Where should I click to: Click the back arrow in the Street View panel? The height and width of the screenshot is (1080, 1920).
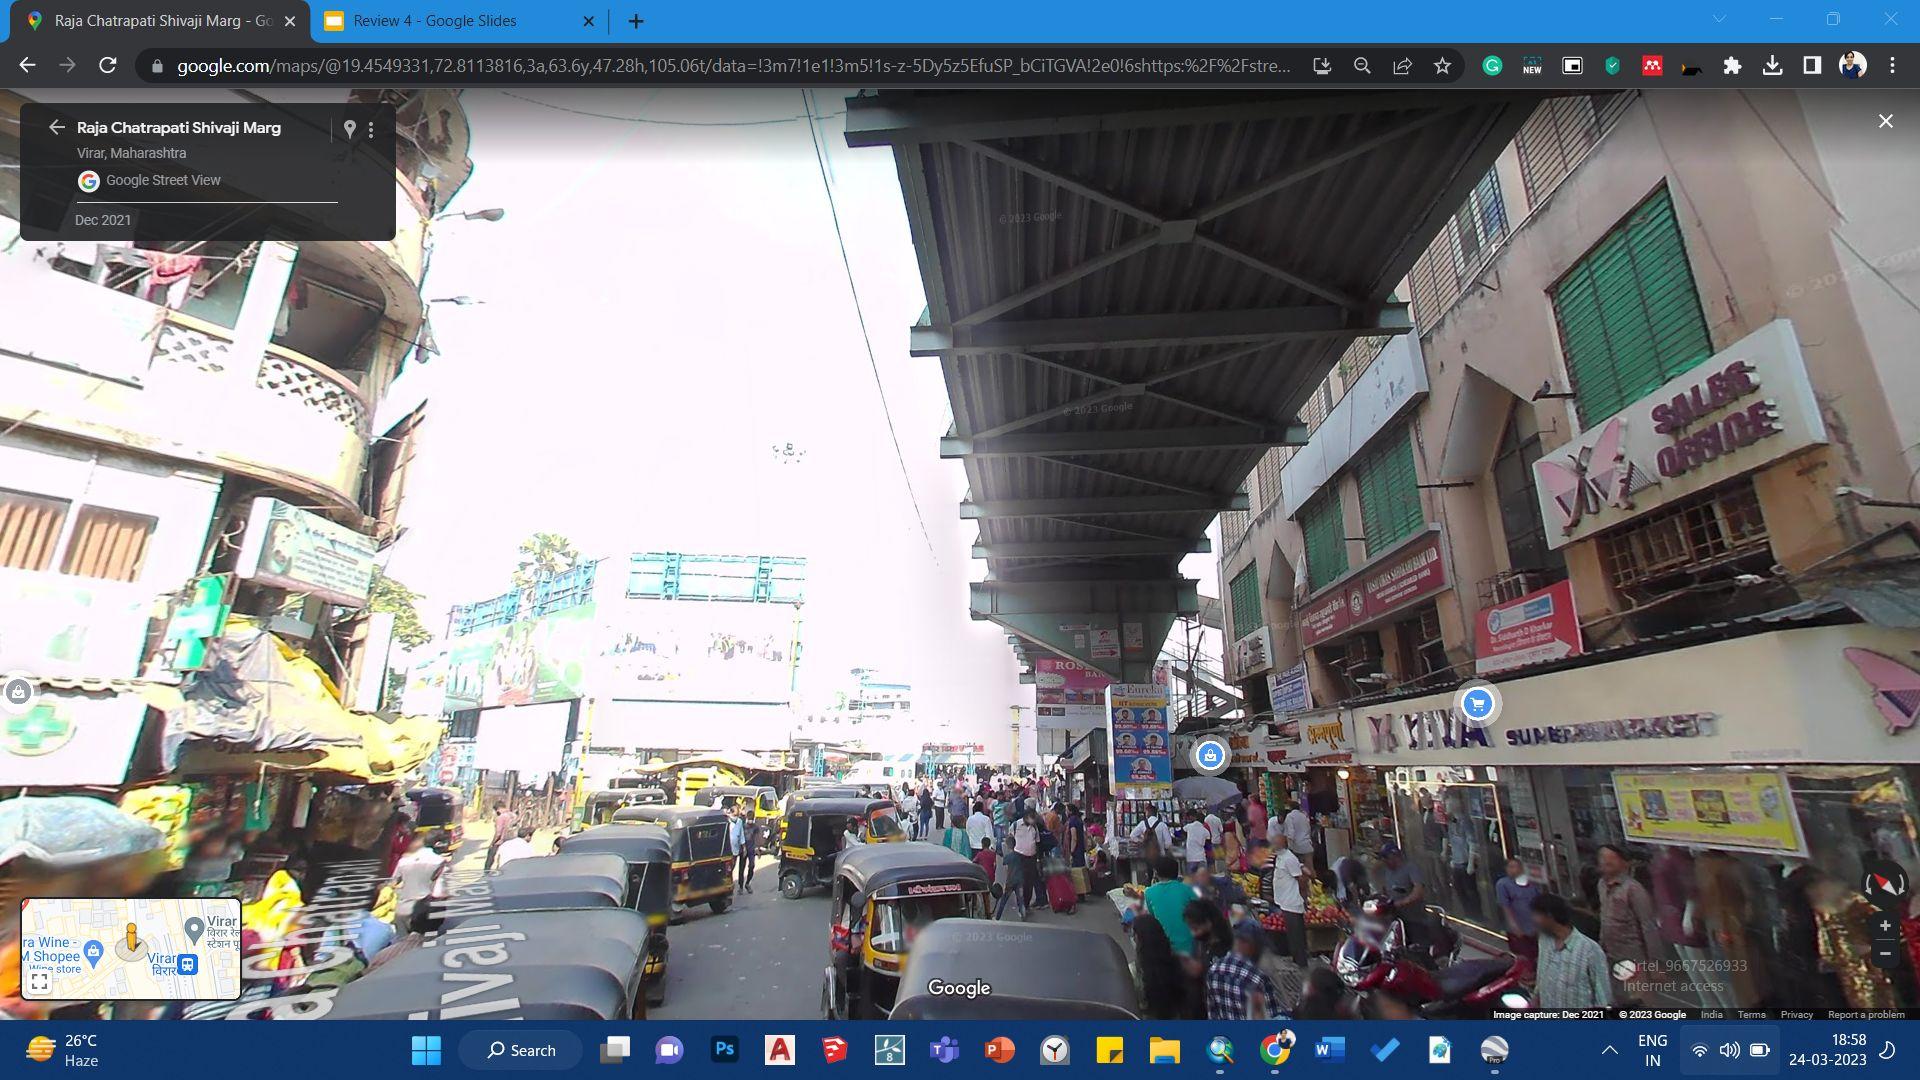coord(57,127)
